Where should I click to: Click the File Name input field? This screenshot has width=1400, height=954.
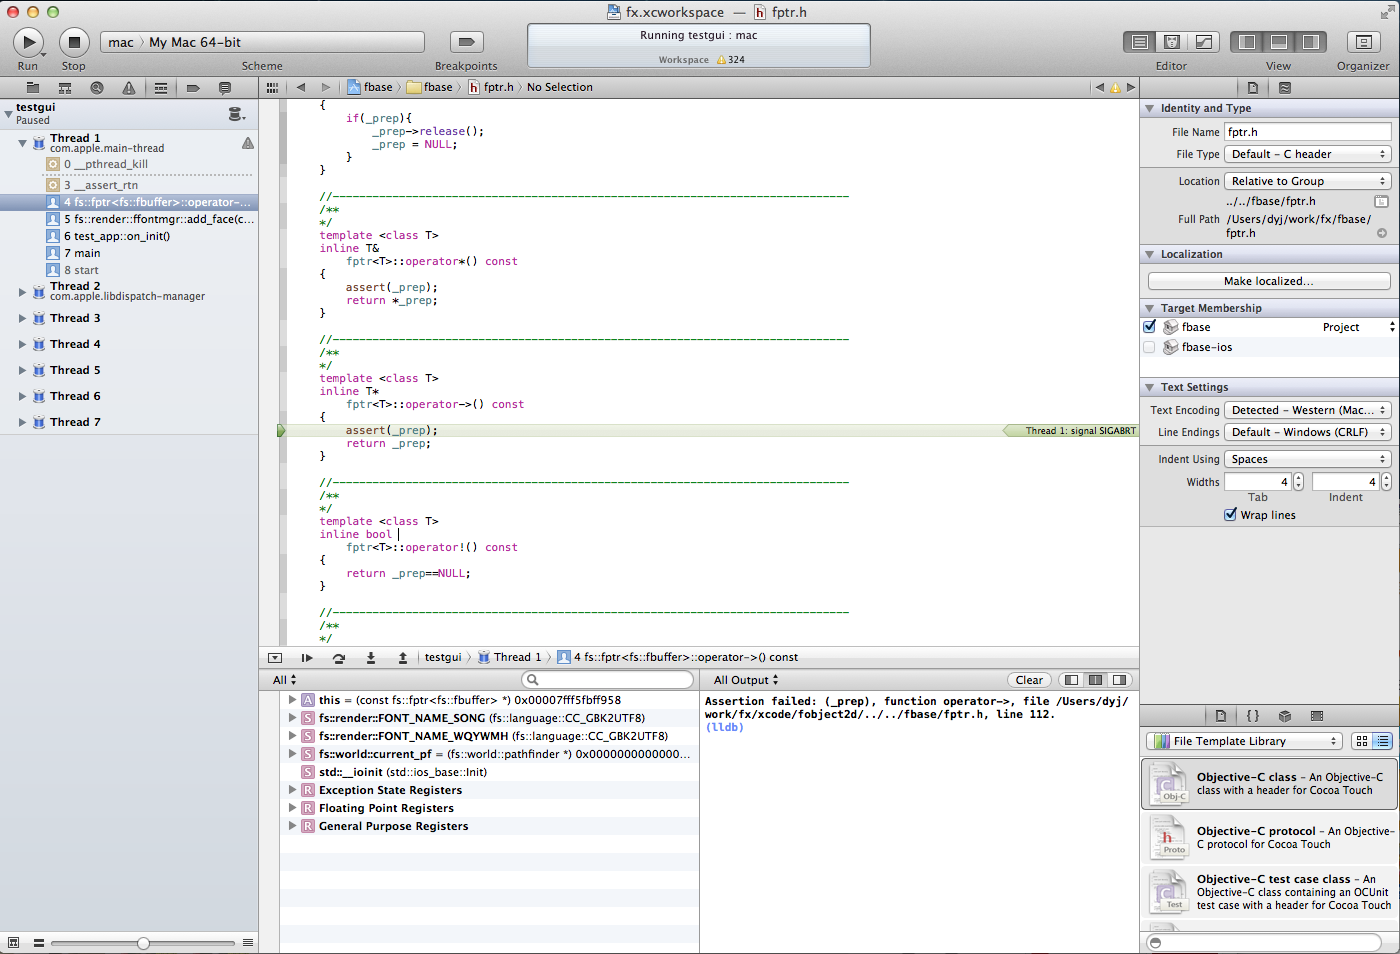[x=1307, y=132]
